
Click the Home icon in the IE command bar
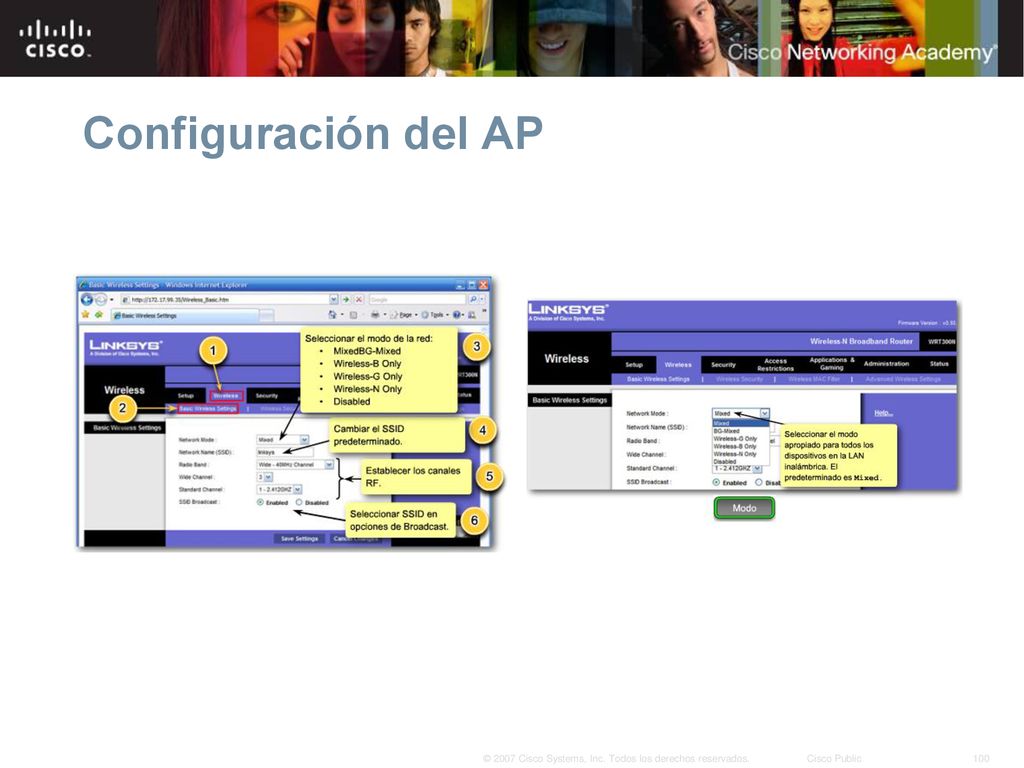pos(332,315)
